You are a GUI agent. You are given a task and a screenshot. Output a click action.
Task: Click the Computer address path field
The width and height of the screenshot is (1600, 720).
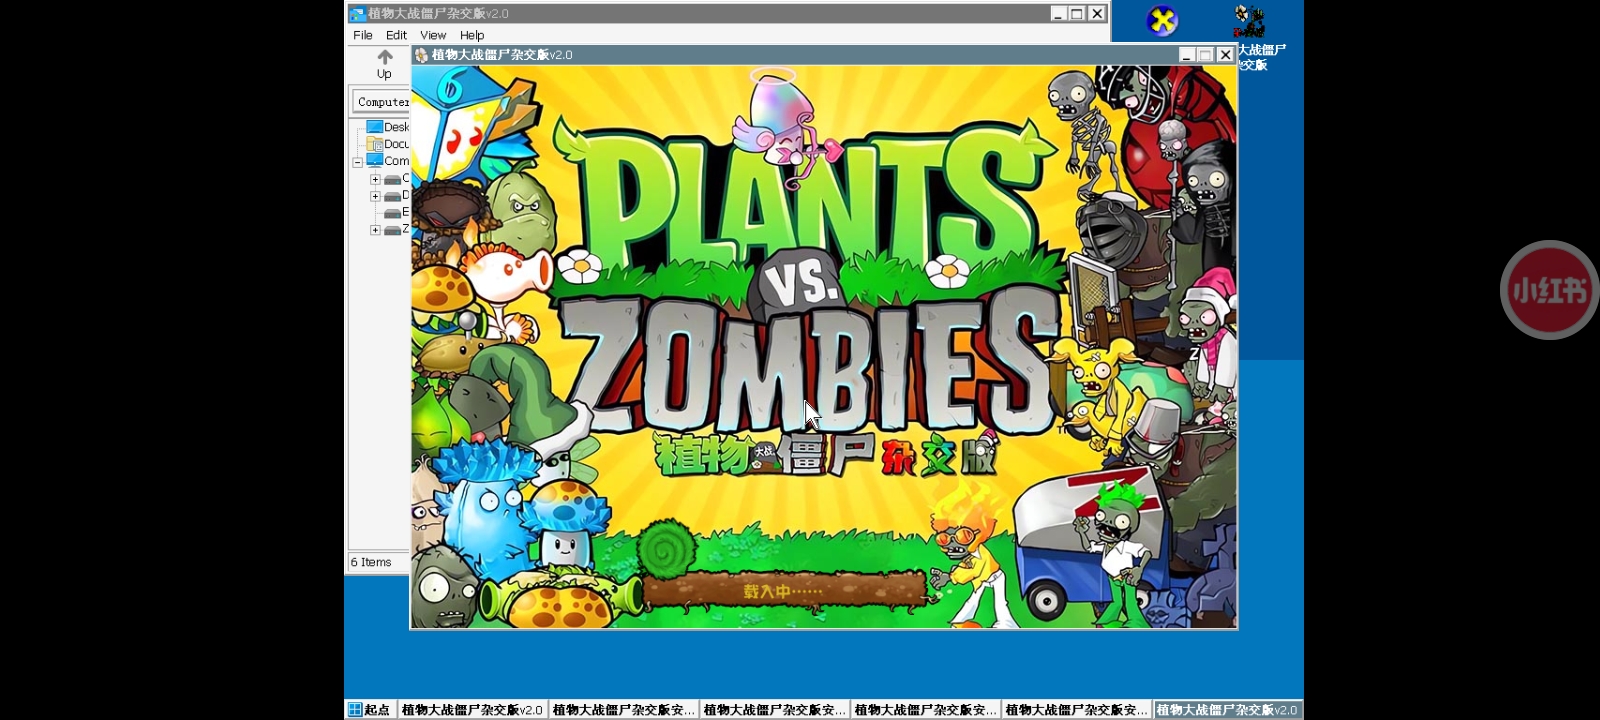point(382,102)
